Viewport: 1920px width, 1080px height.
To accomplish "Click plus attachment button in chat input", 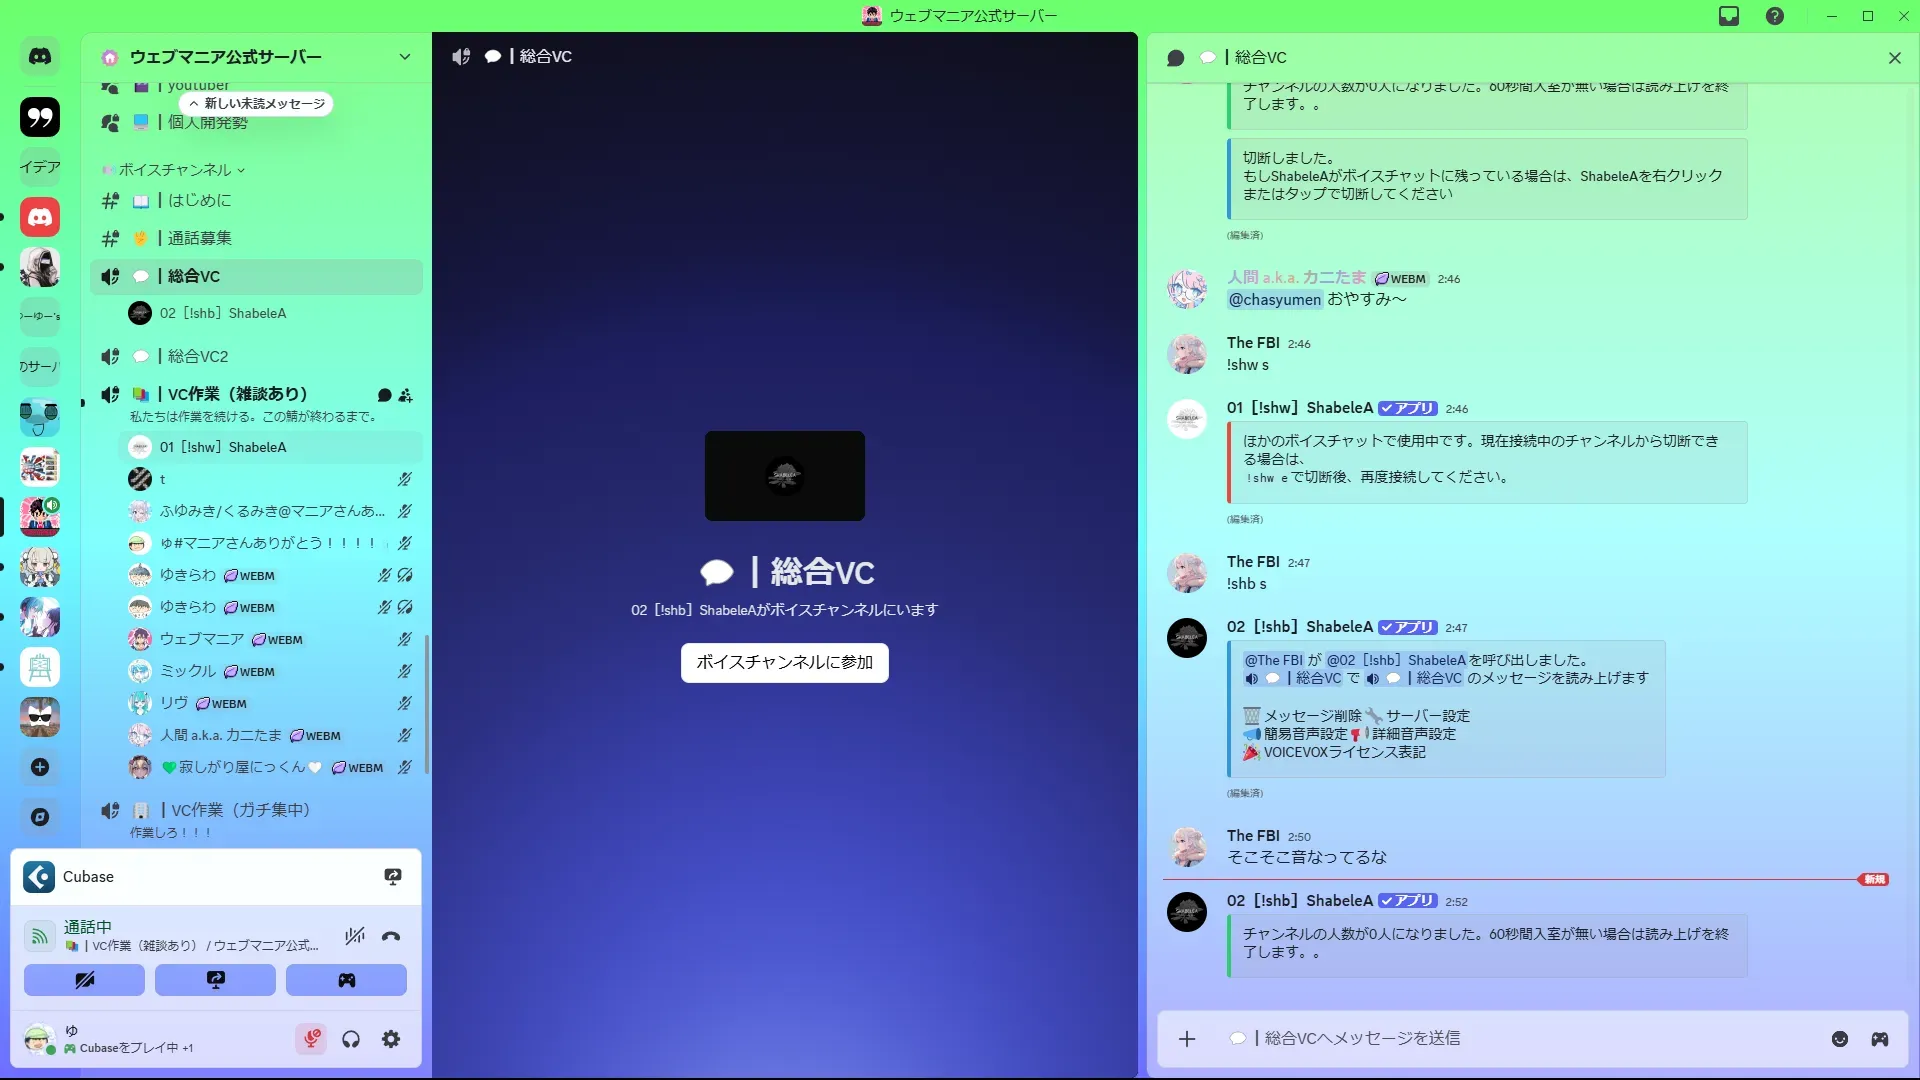I will click(x=1187, y=1039).
